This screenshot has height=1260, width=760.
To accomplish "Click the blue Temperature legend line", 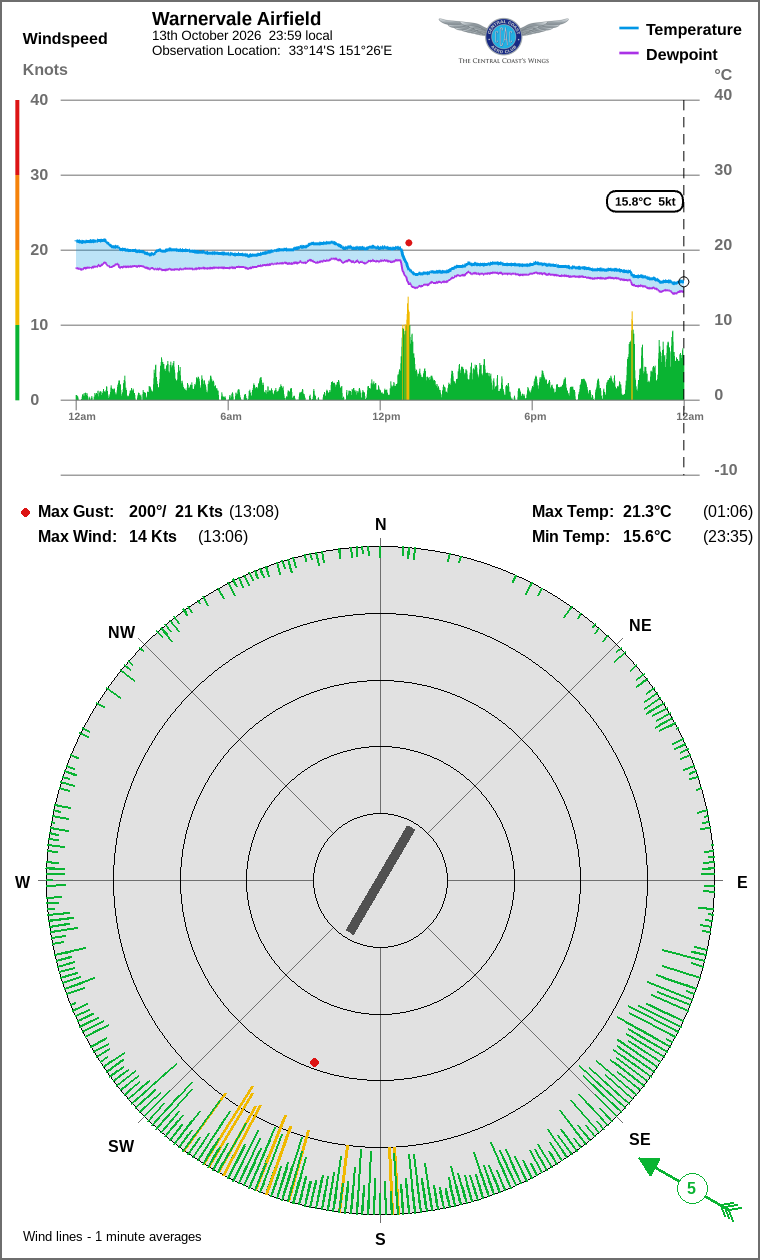I will pos(629,30).
